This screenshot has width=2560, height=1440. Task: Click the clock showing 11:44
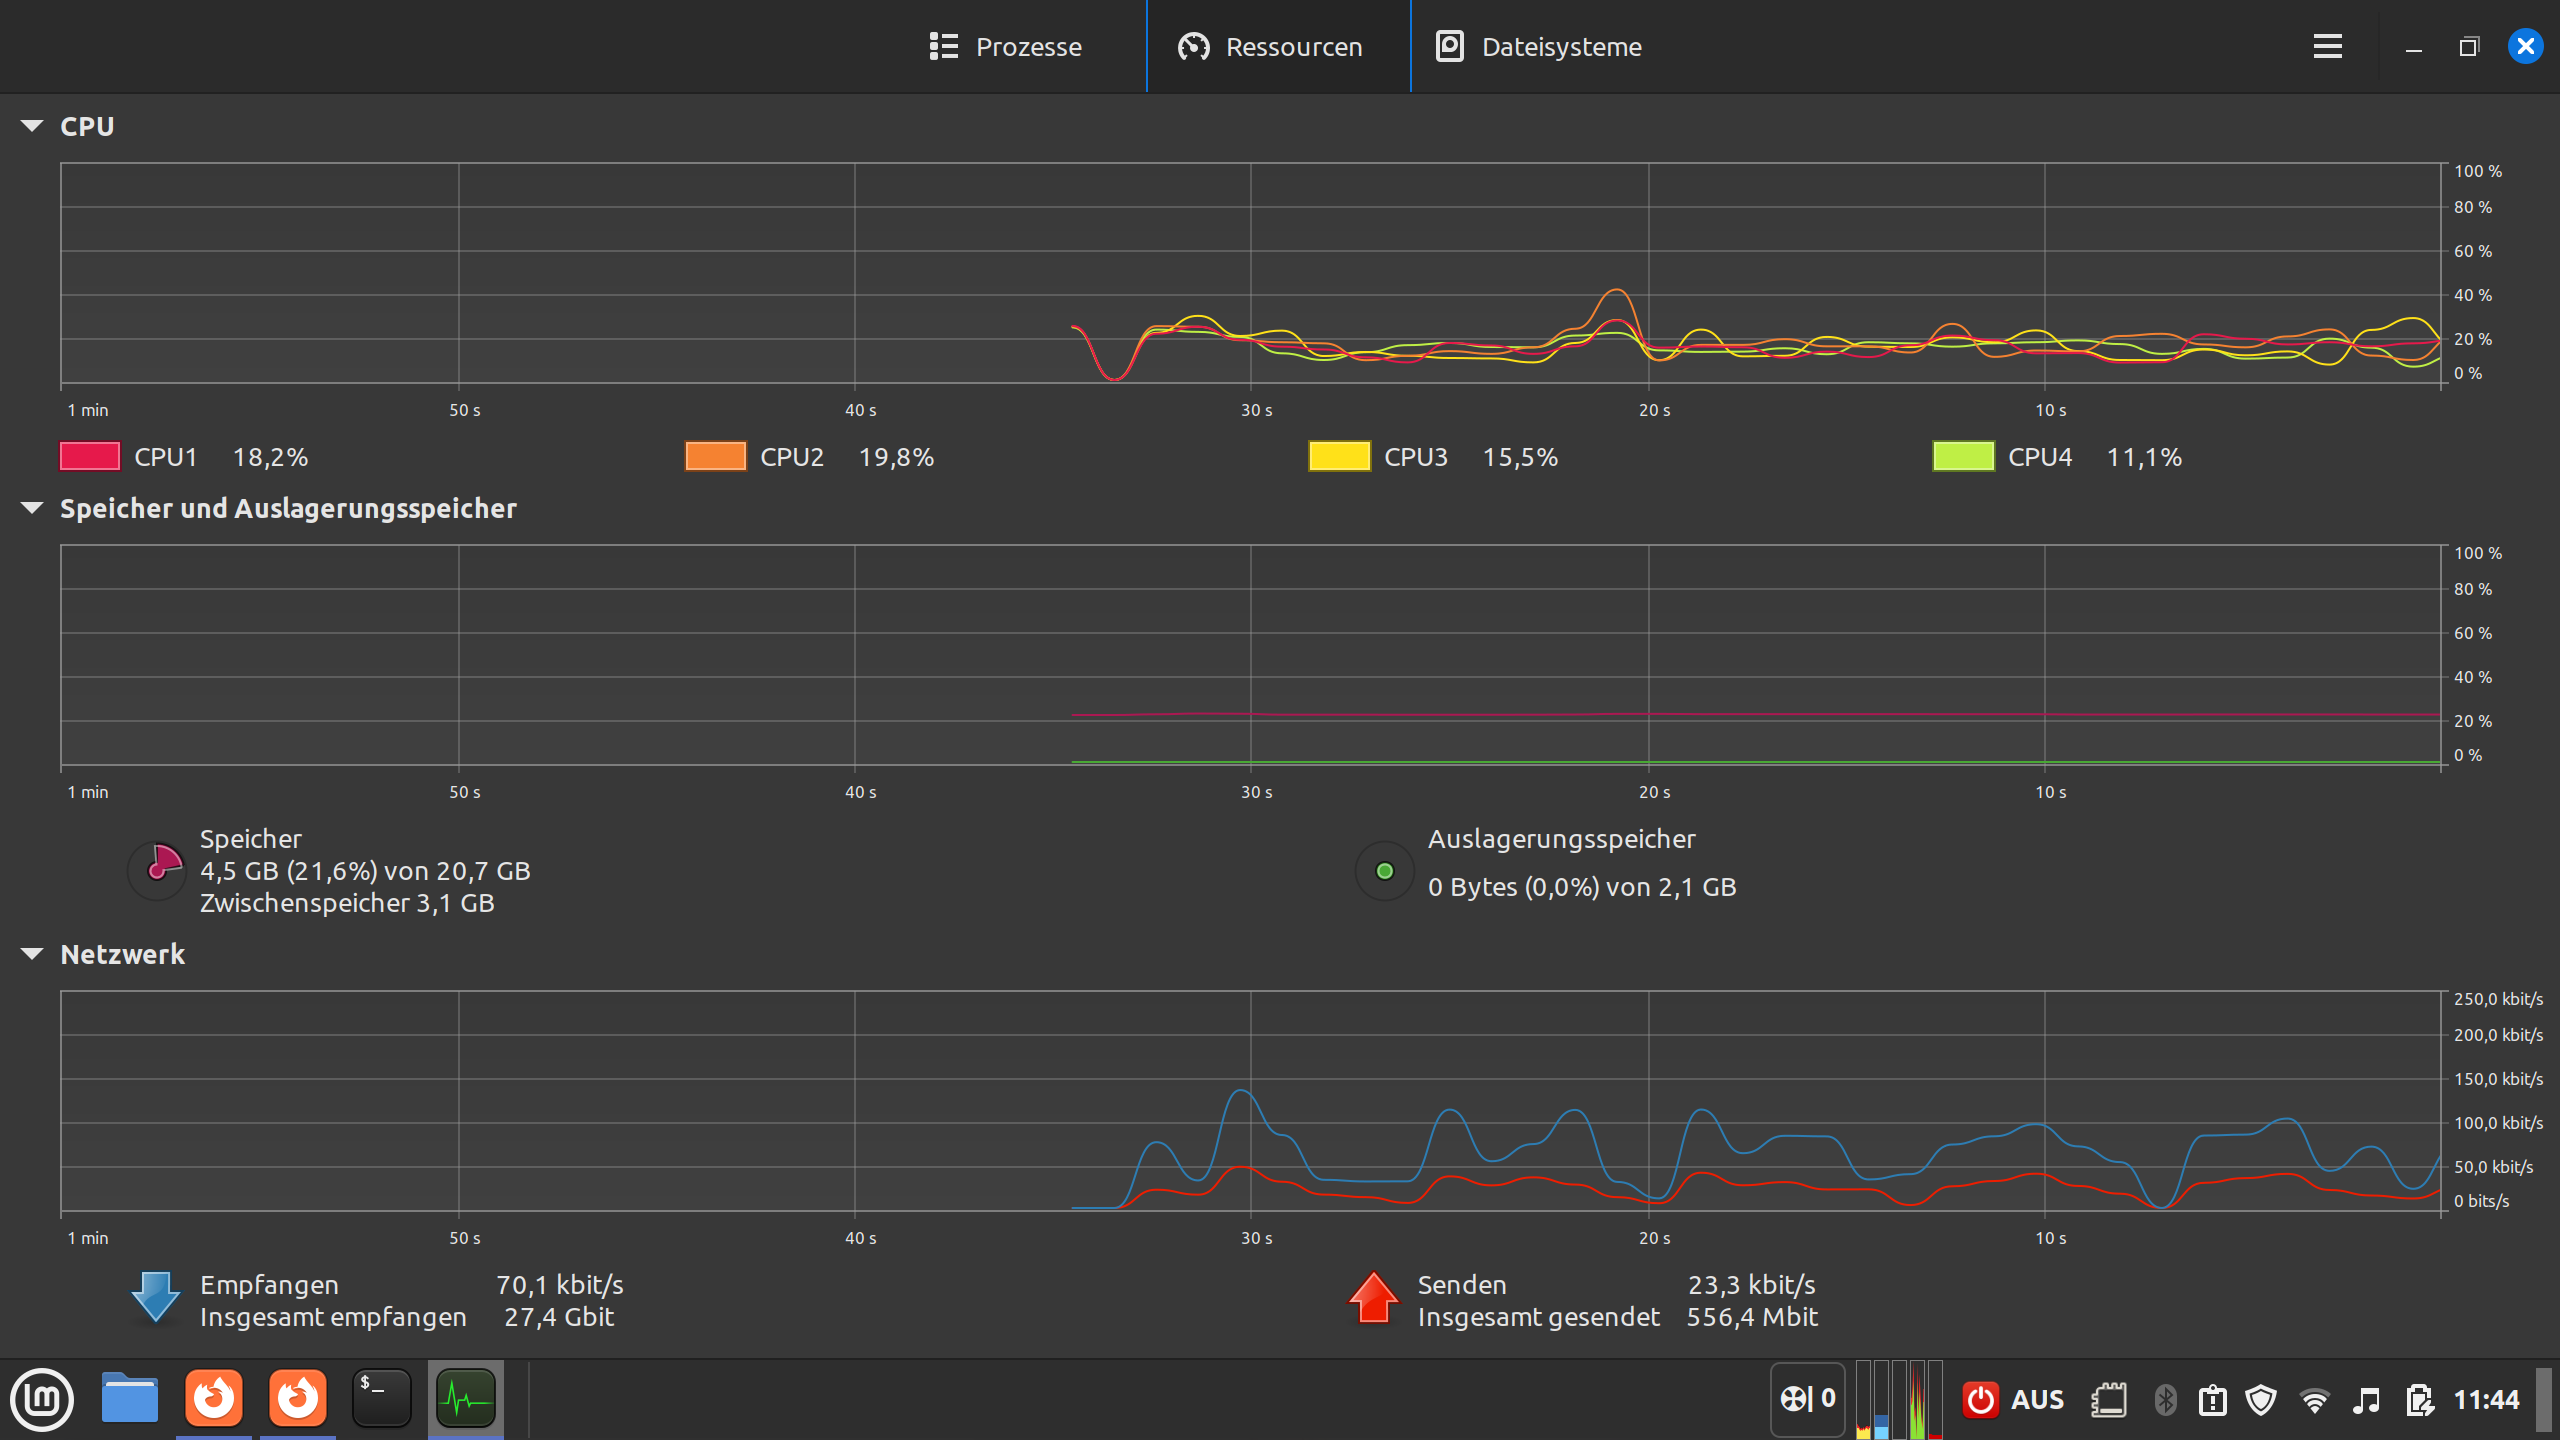(x=2486, y=1400)
